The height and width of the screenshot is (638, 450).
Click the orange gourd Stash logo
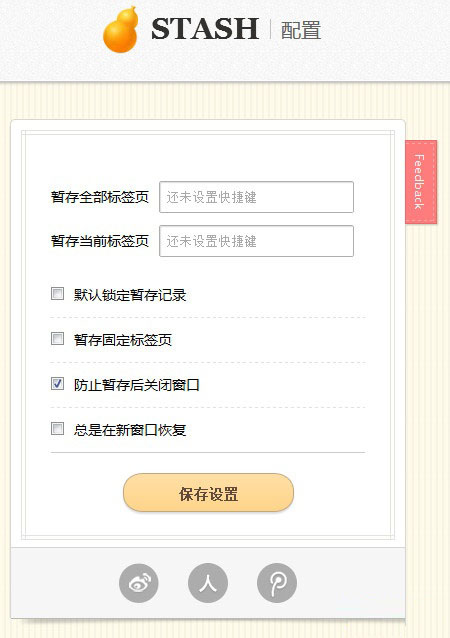click(x=120, y=30)
